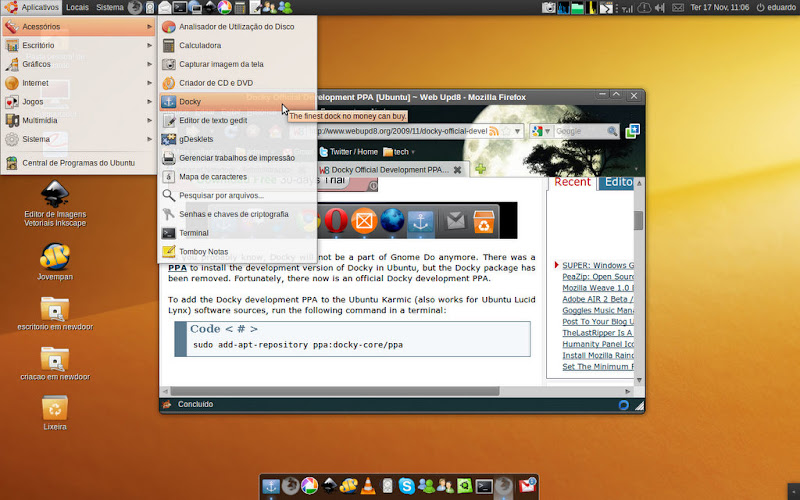Screen dimensions: 800x500
Task: Open Goggles Music Manager link
Action: (x=598, y=310)
